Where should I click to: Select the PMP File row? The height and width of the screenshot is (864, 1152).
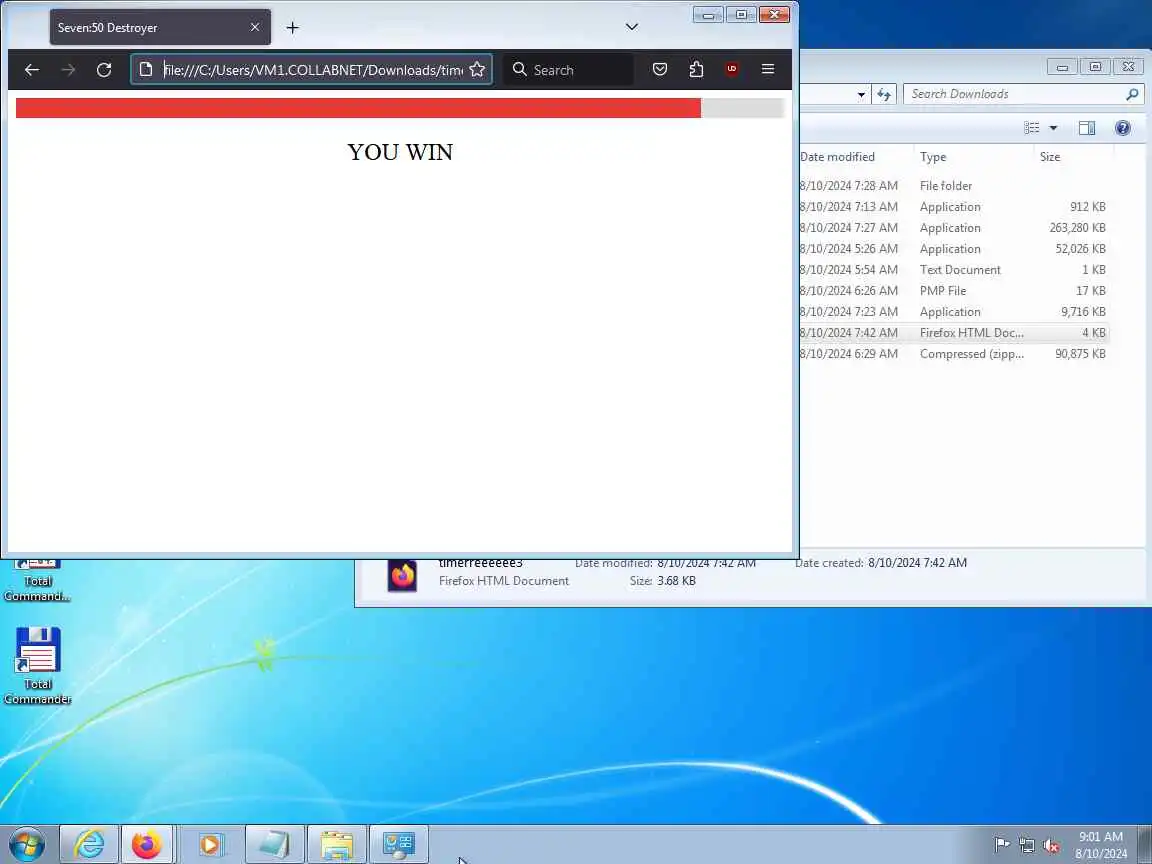tap(954, 291)
